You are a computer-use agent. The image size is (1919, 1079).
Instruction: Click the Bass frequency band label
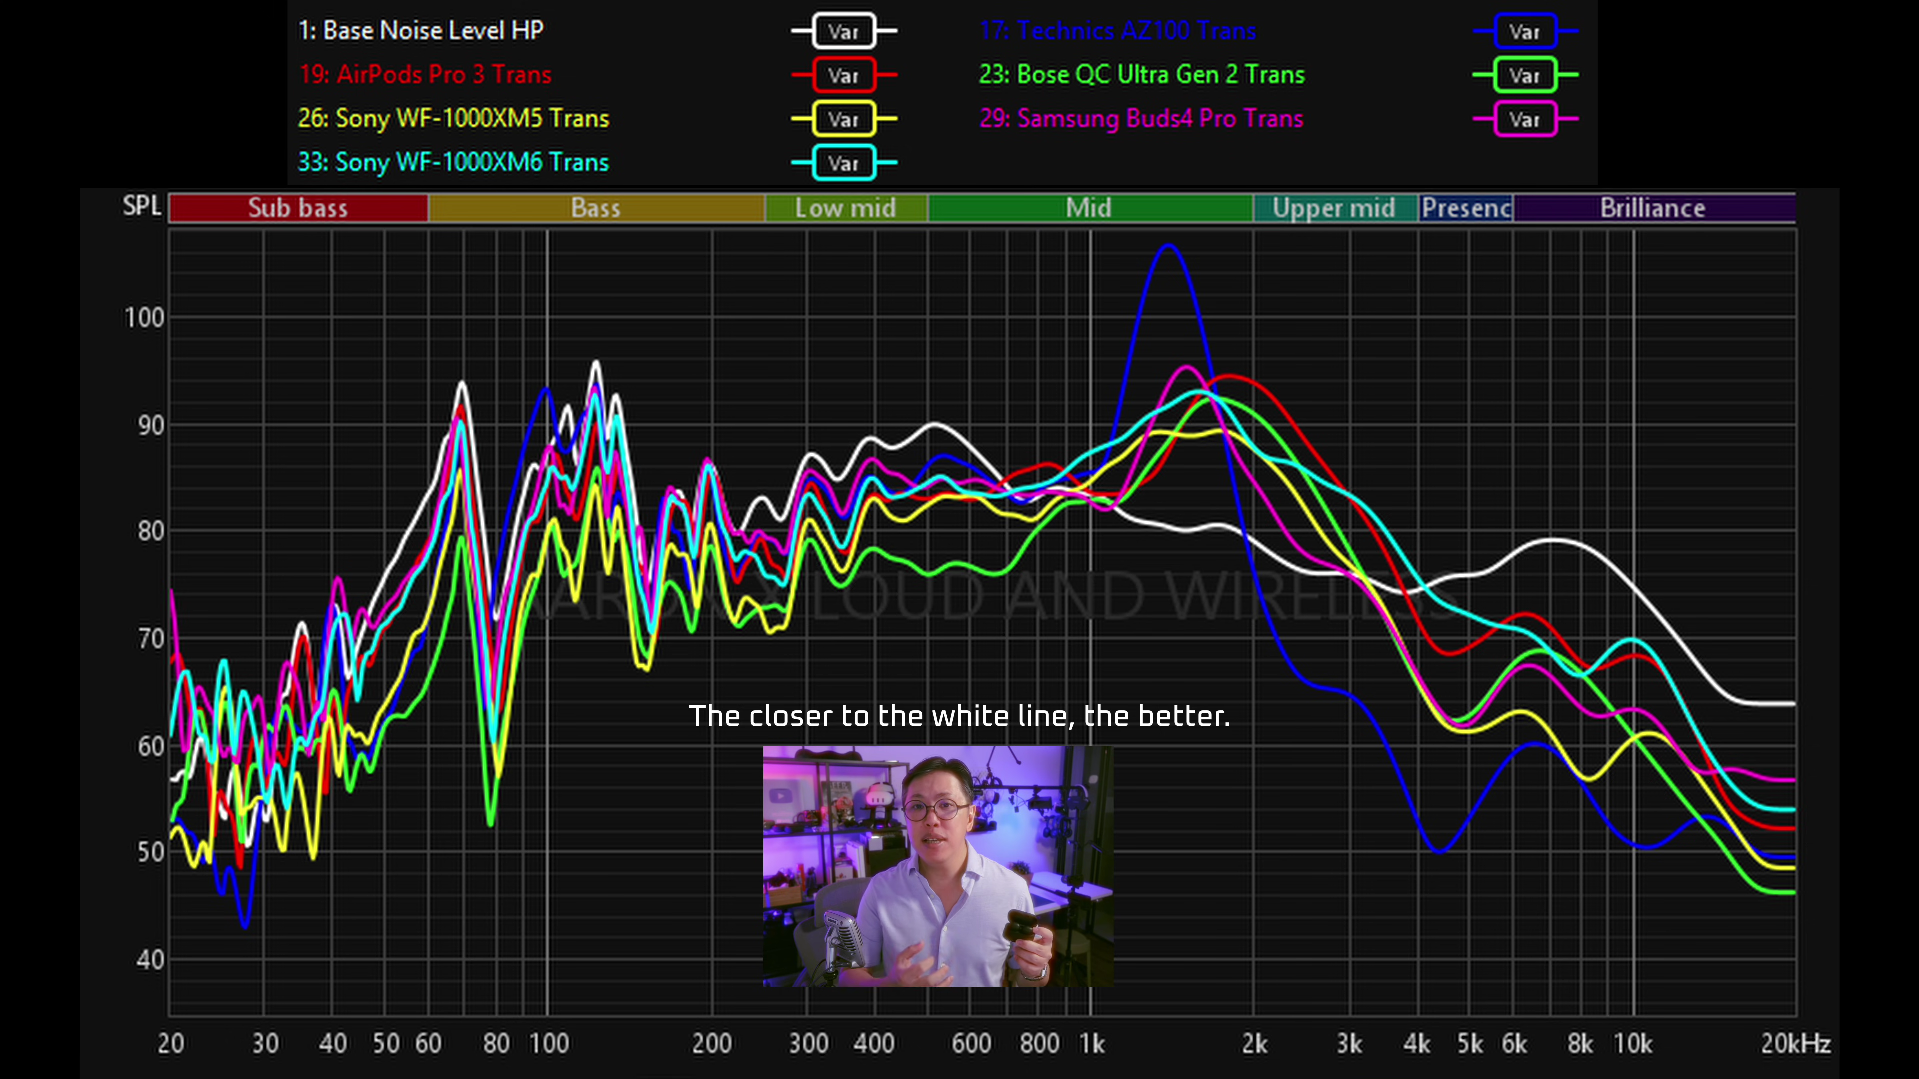[x=596, y=208]
